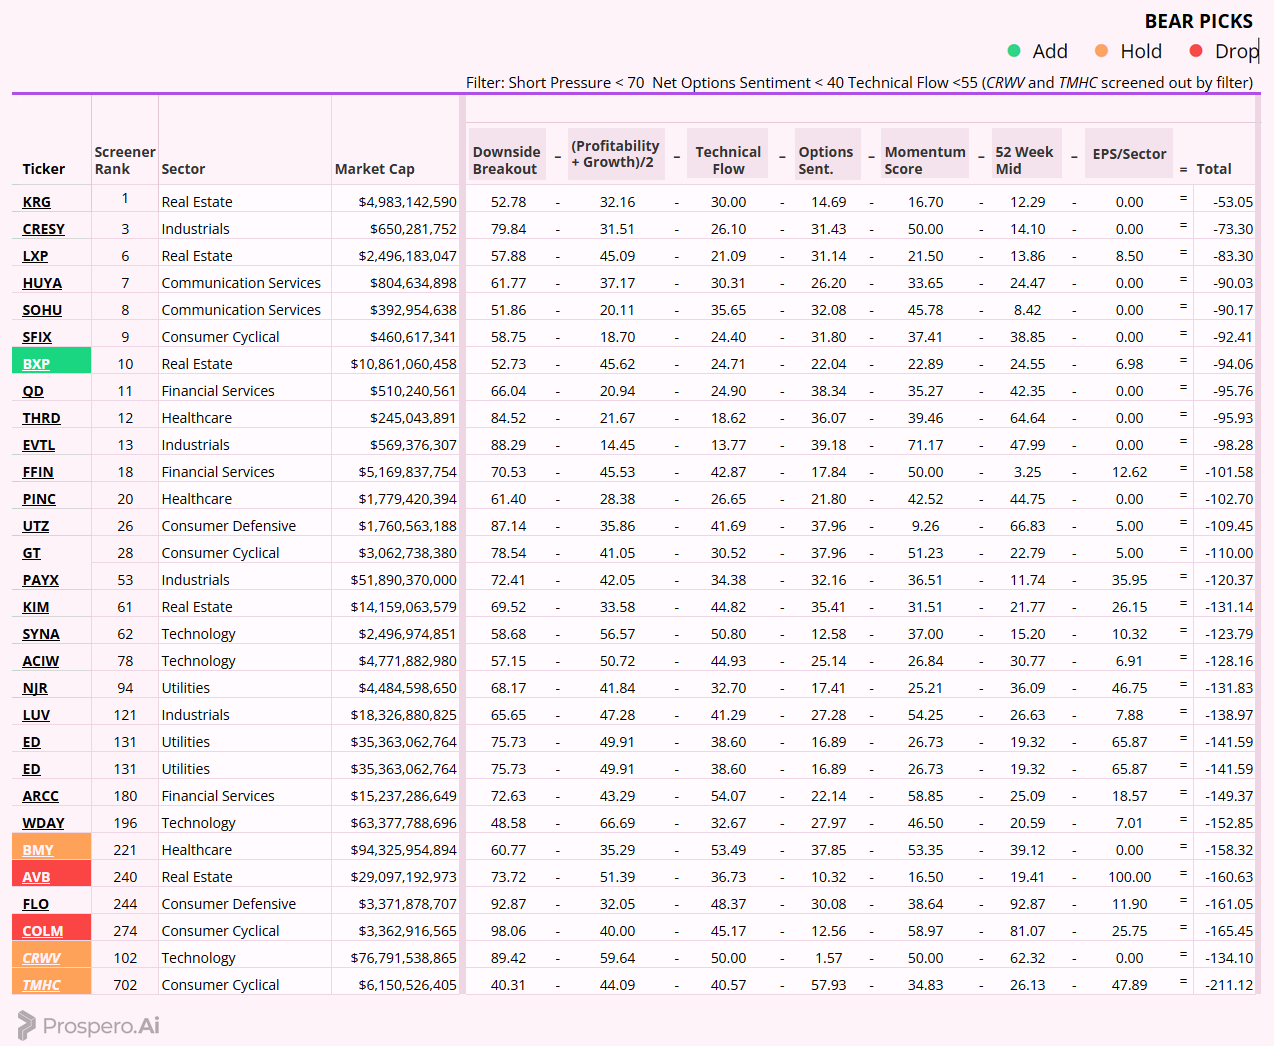
Task: Select AVB EPS/Sector value 100.00
Action: coord(1129,877)
